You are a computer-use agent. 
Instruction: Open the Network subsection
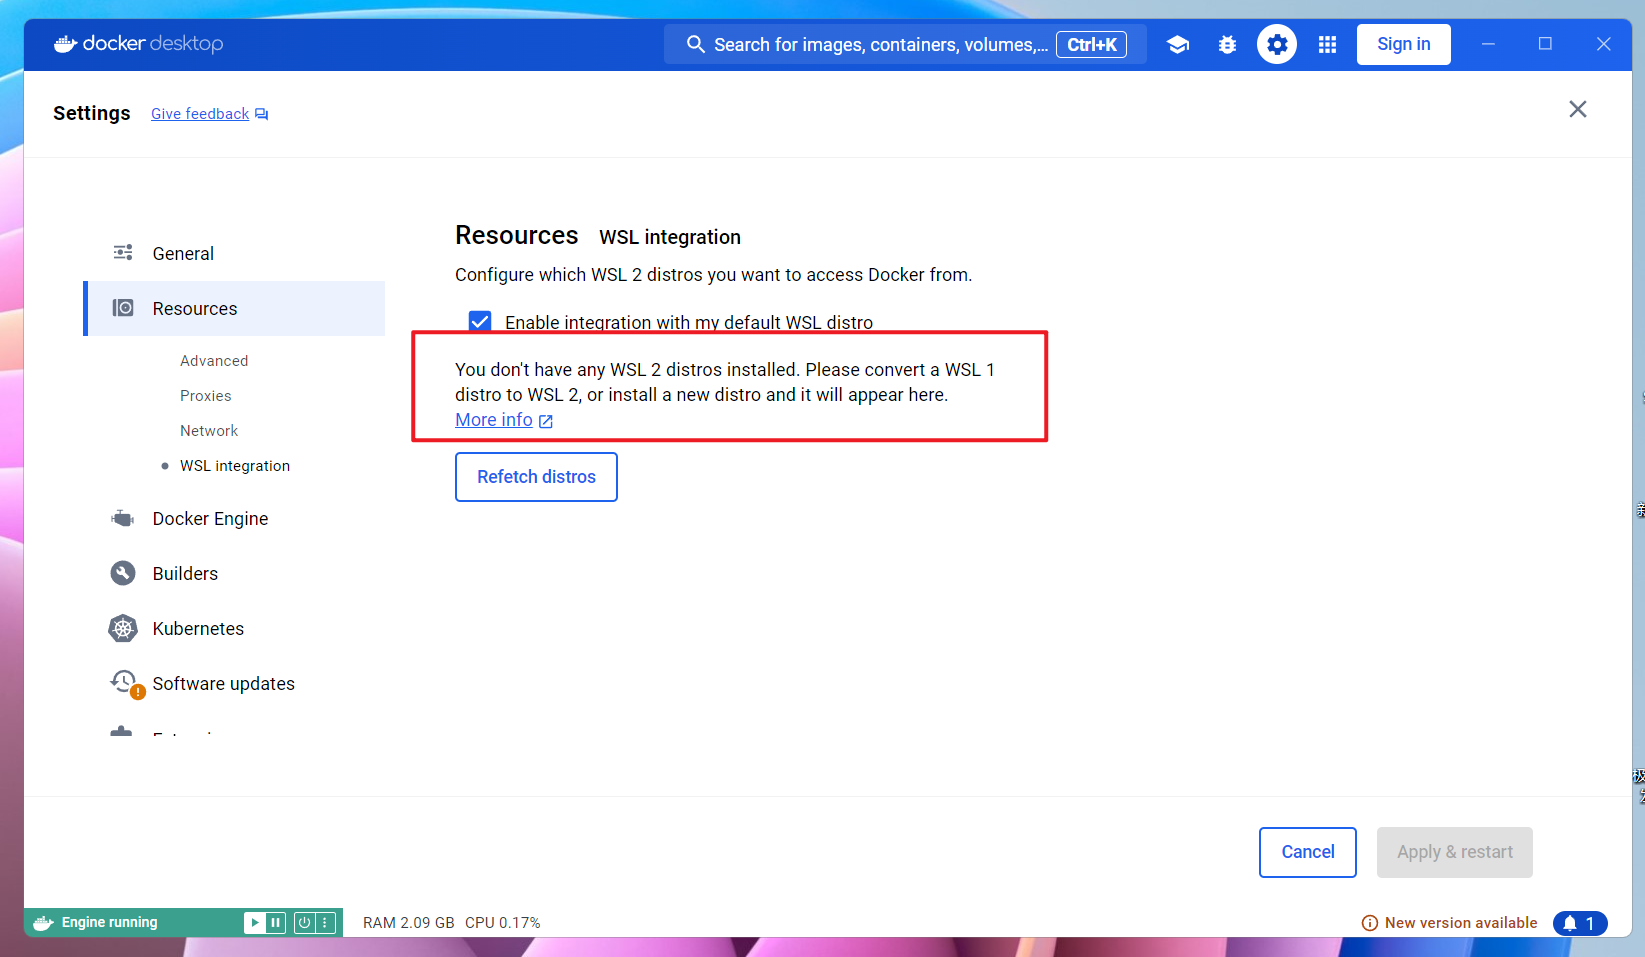[x=209, y=430]
